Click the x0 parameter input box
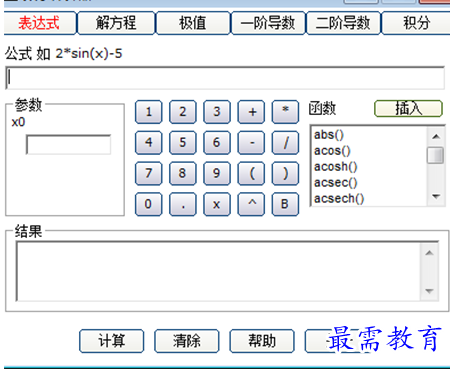Screen dimensions: 450x370 (68, 144)
